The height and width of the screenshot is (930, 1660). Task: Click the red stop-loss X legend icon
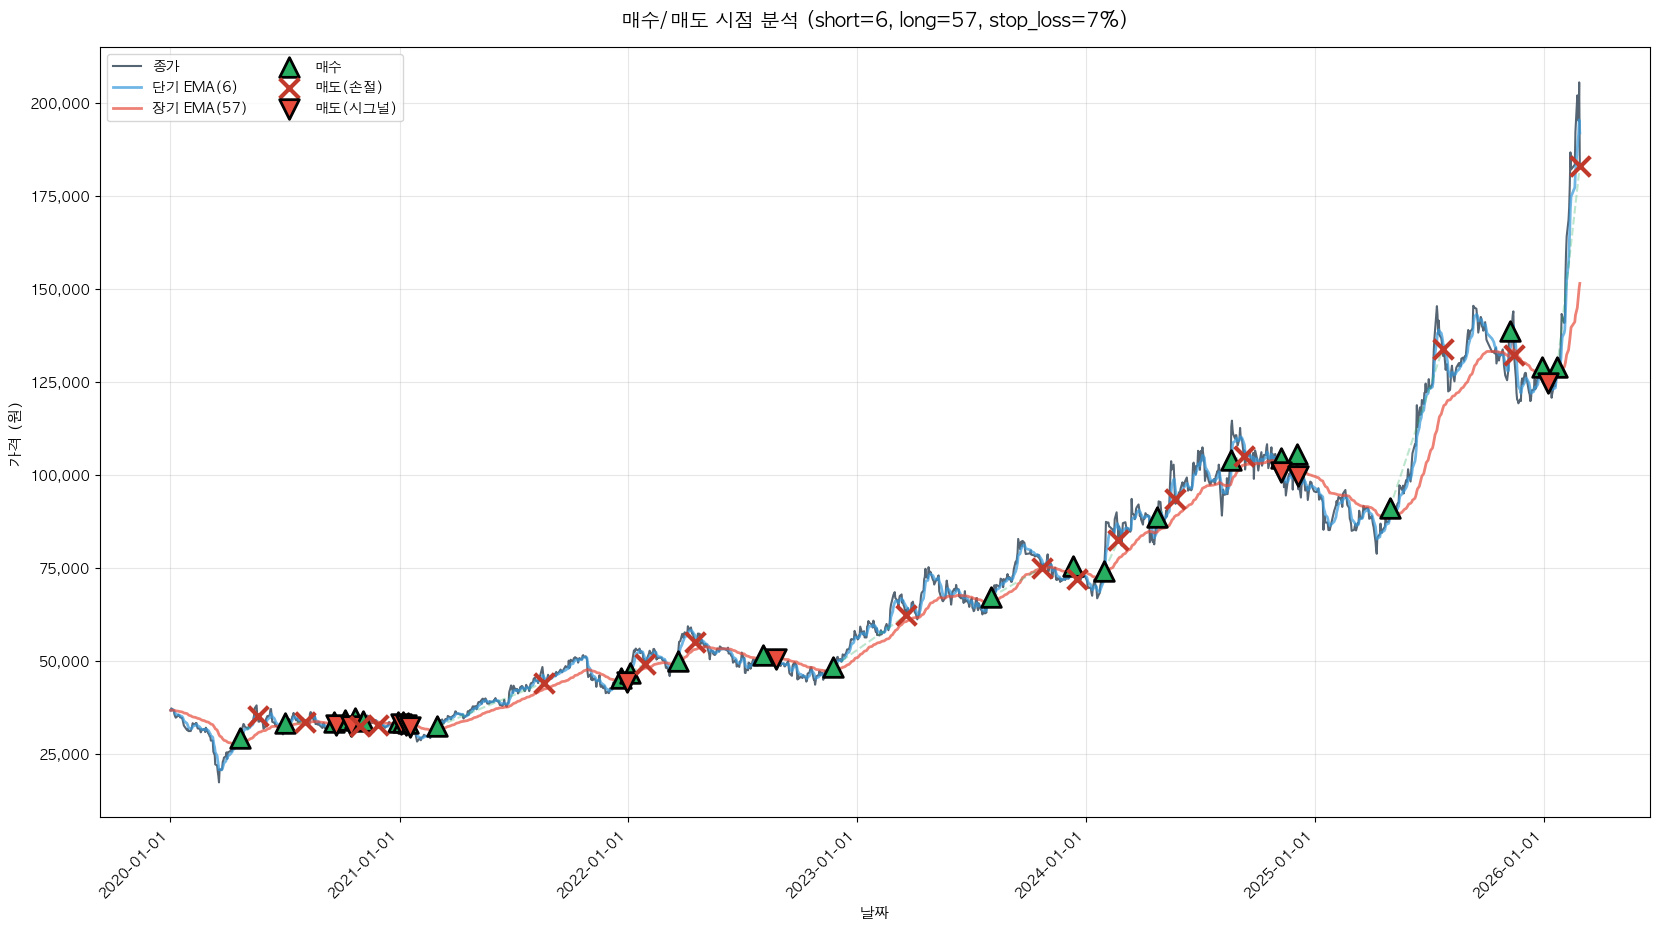[289, 88]
